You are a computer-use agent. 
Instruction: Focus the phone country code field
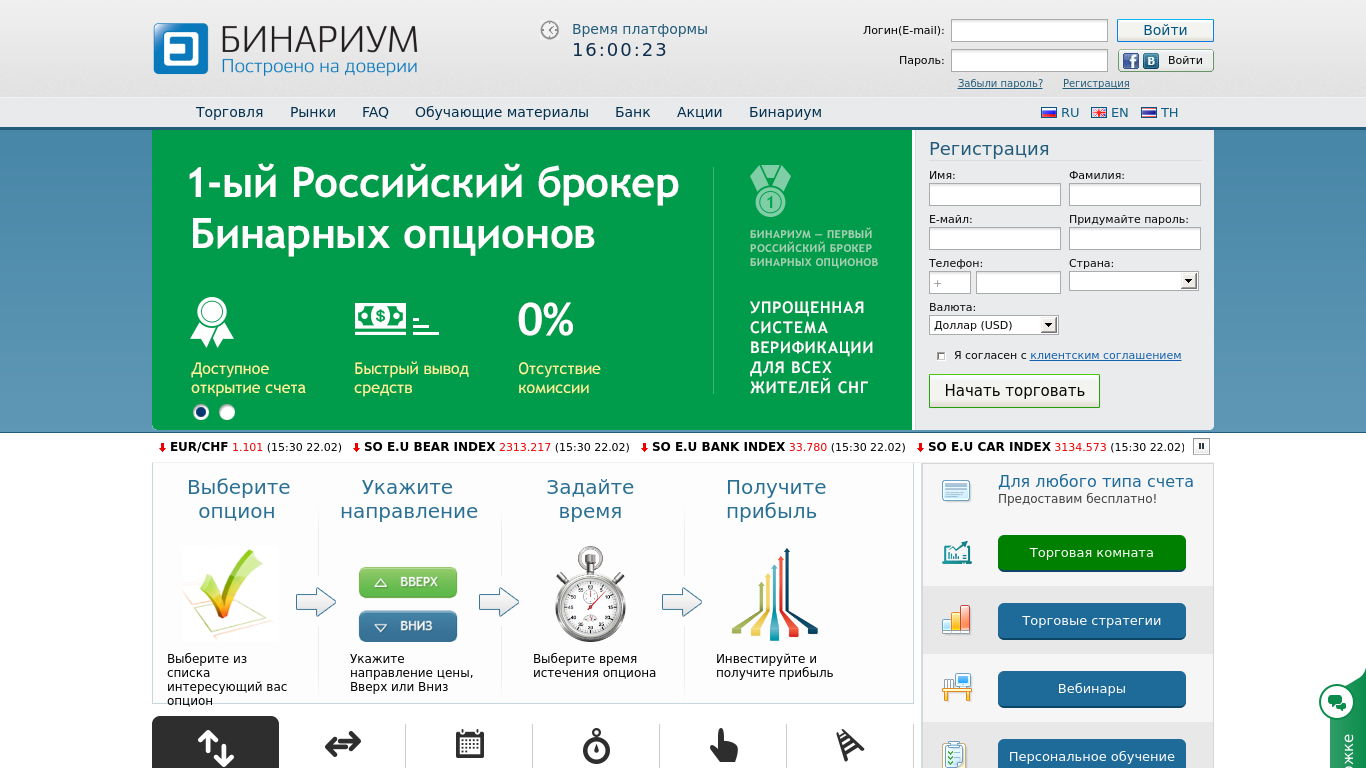point(950,283)
